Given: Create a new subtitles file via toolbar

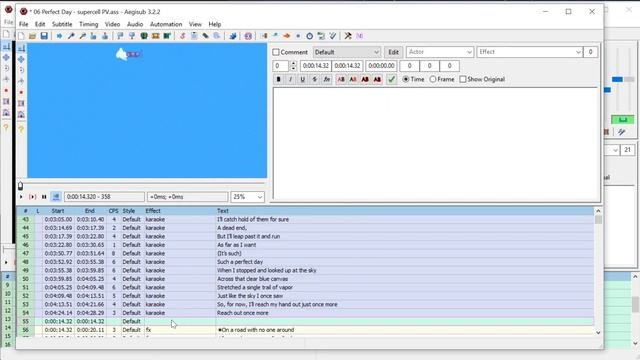Looking at the screenshot, I should [21, 36].
